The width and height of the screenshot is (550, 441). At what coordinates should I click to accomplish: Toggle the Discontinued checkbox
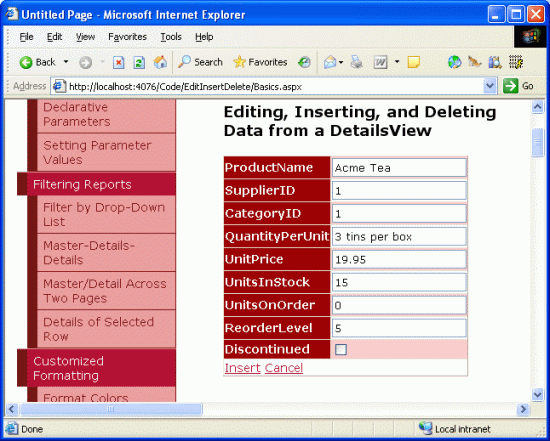coord(341,349)
